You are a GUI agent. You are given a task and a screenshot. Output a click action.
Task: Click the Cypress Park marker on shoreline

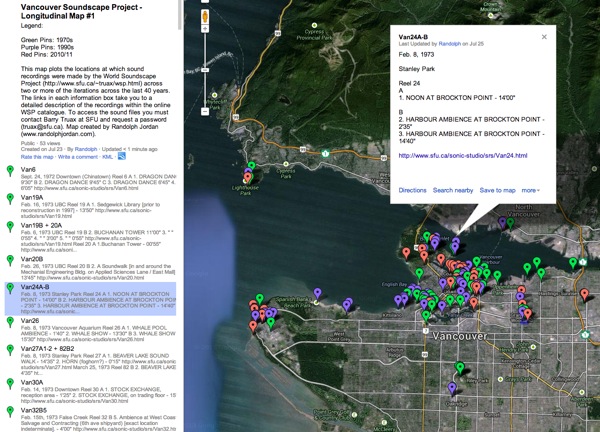click(286, 165)
